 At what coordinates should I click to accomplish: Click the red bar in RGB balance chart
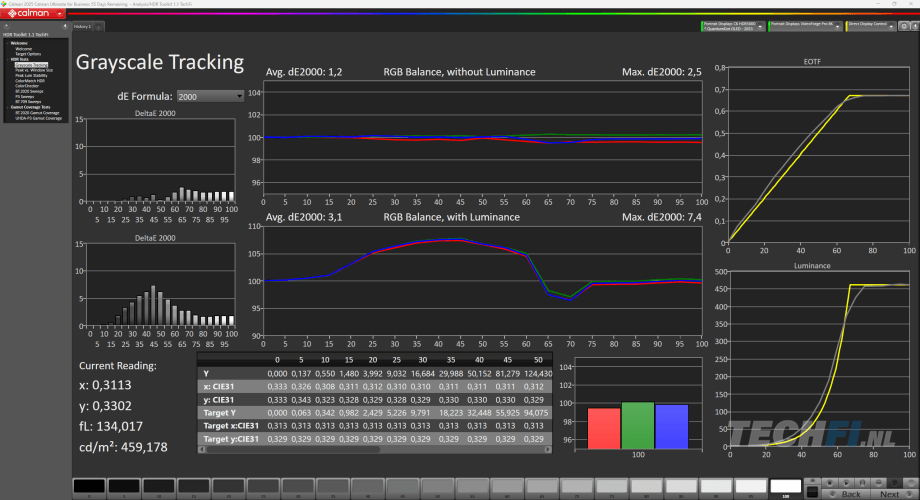click(x=604, y=428)
